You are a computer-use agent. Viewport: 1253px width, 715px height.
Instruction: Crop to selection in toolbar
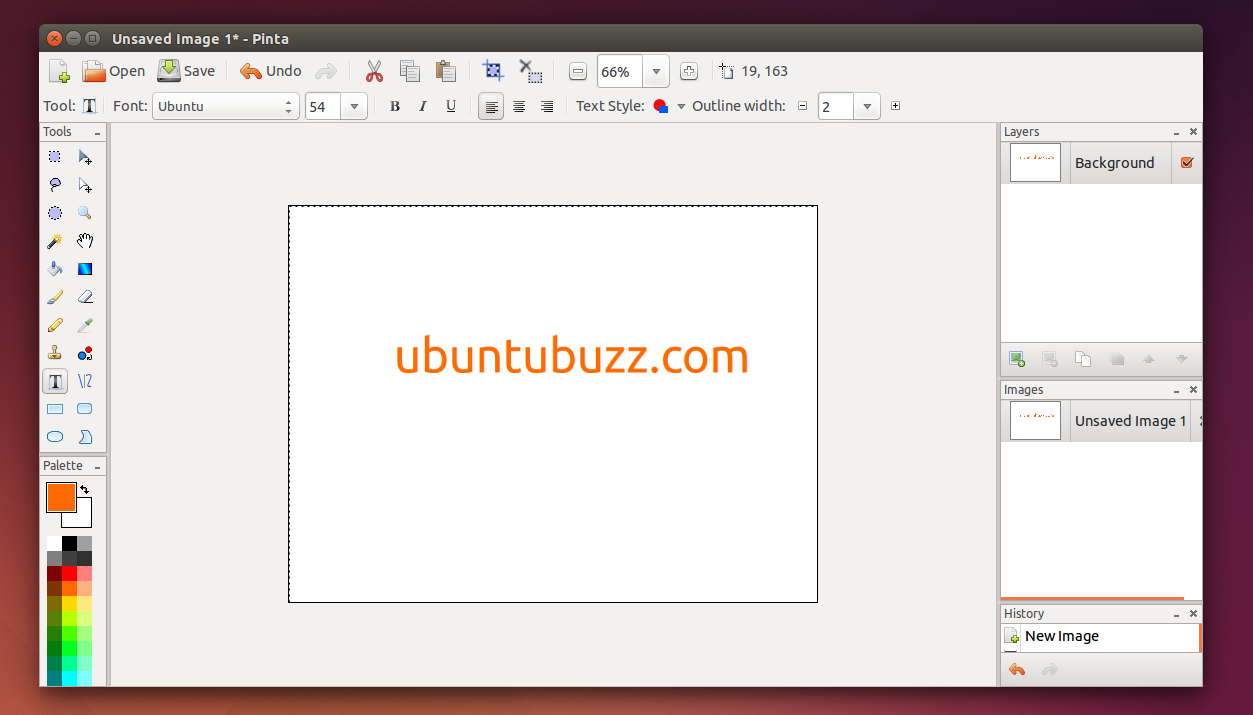493,70
